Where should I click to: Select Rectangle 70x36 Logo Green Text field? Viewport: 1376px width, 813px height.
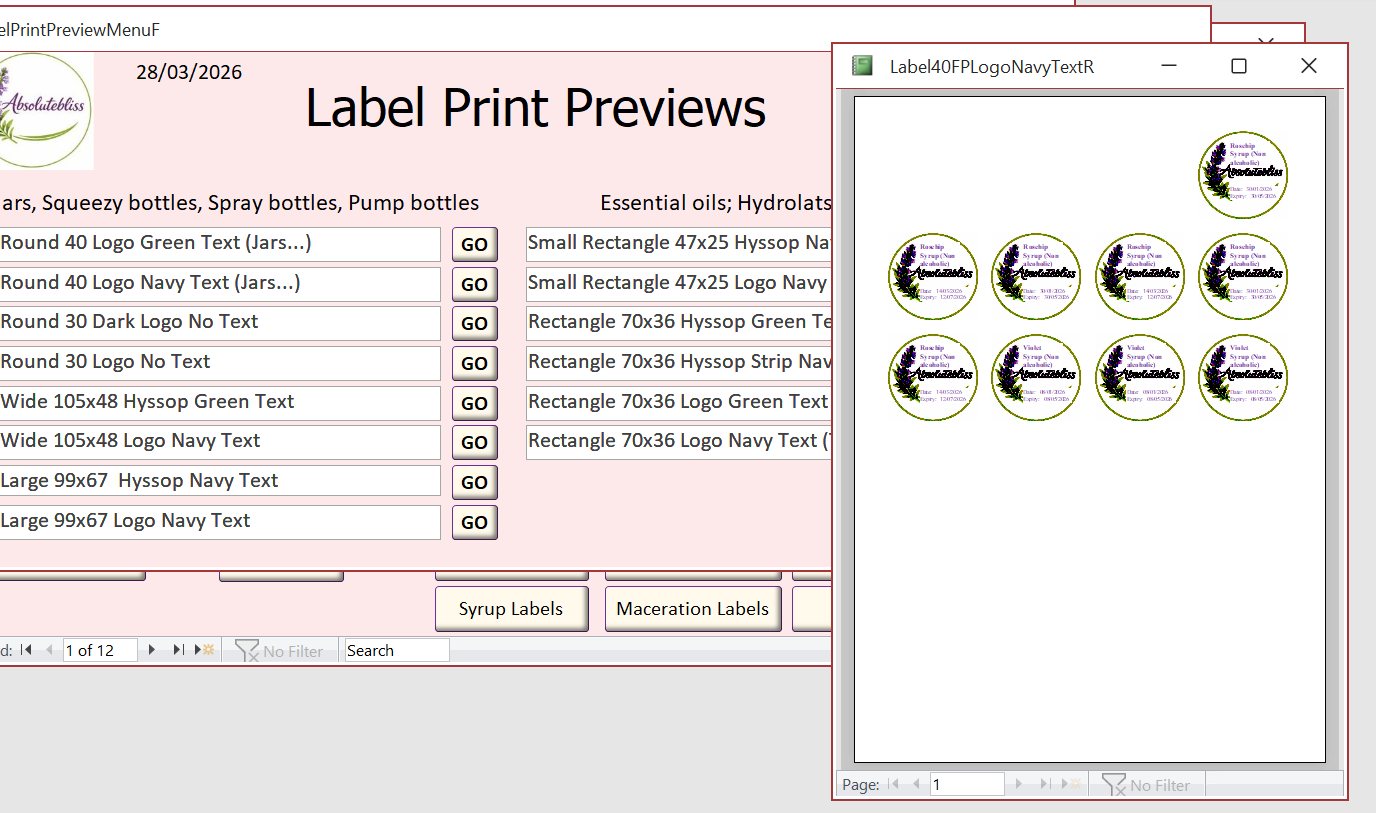pyautogui.click(x=679, y=402)
